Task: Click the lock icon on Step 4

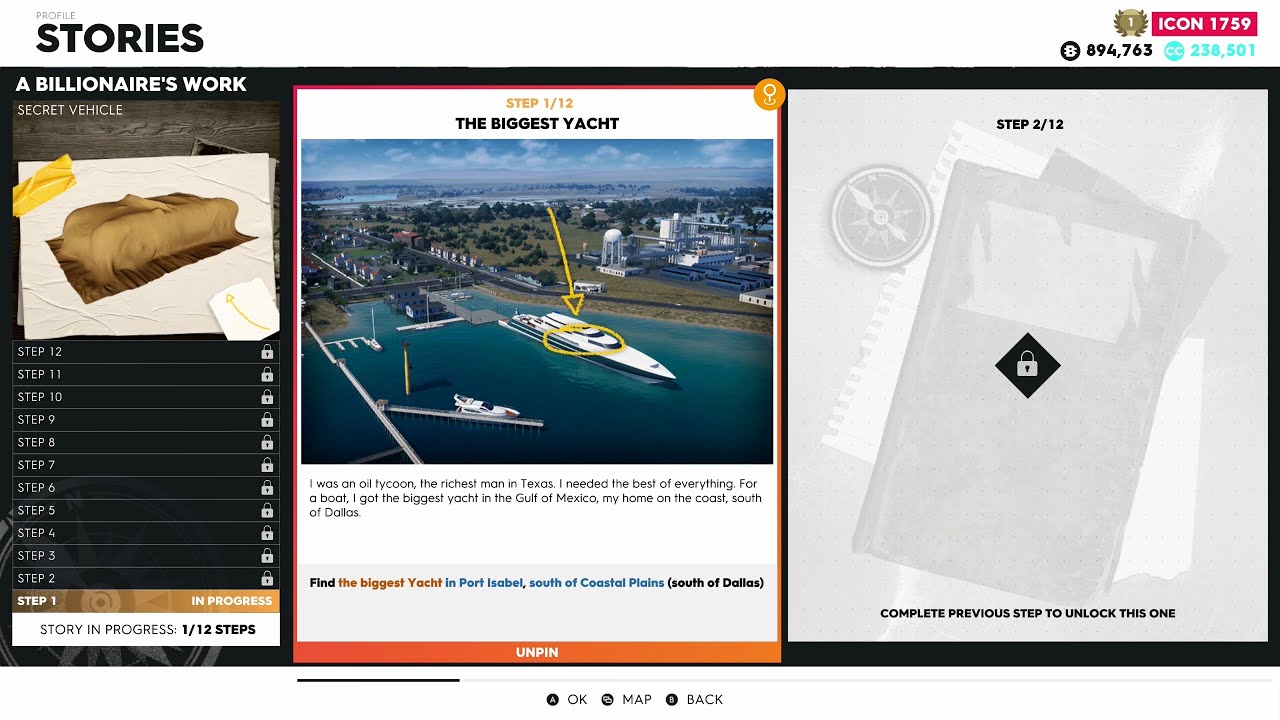Action: tap(267, 533)
